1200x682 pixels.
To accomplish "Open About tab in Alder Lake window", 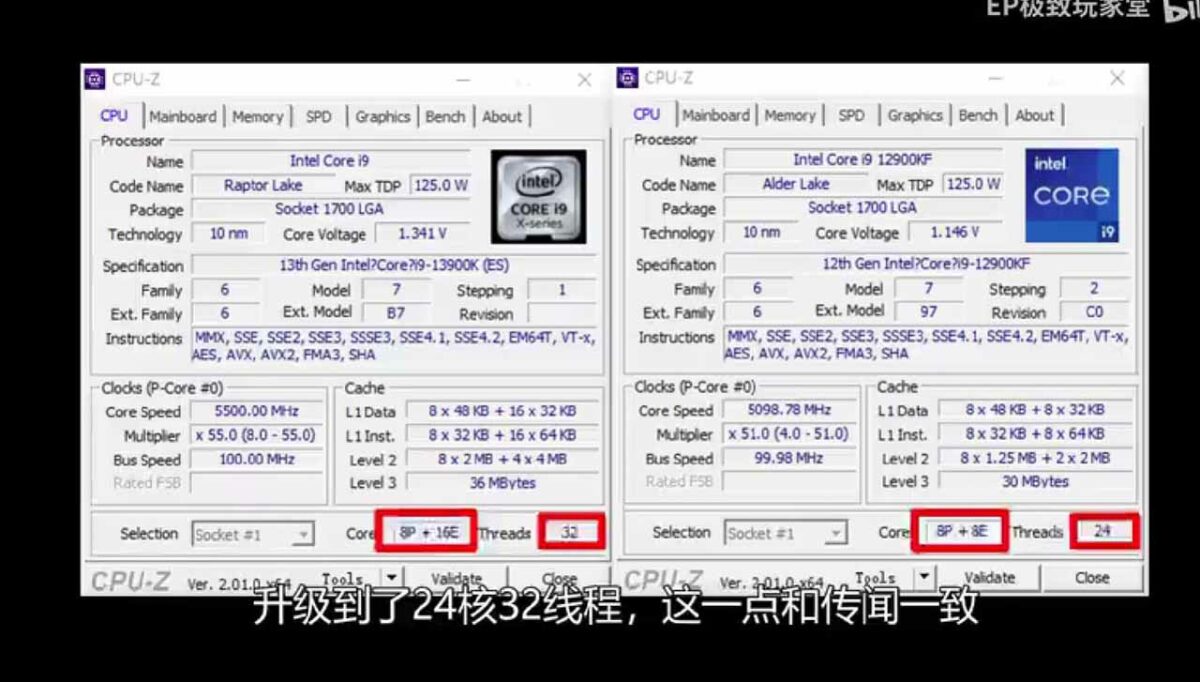I will [1035, 116].
